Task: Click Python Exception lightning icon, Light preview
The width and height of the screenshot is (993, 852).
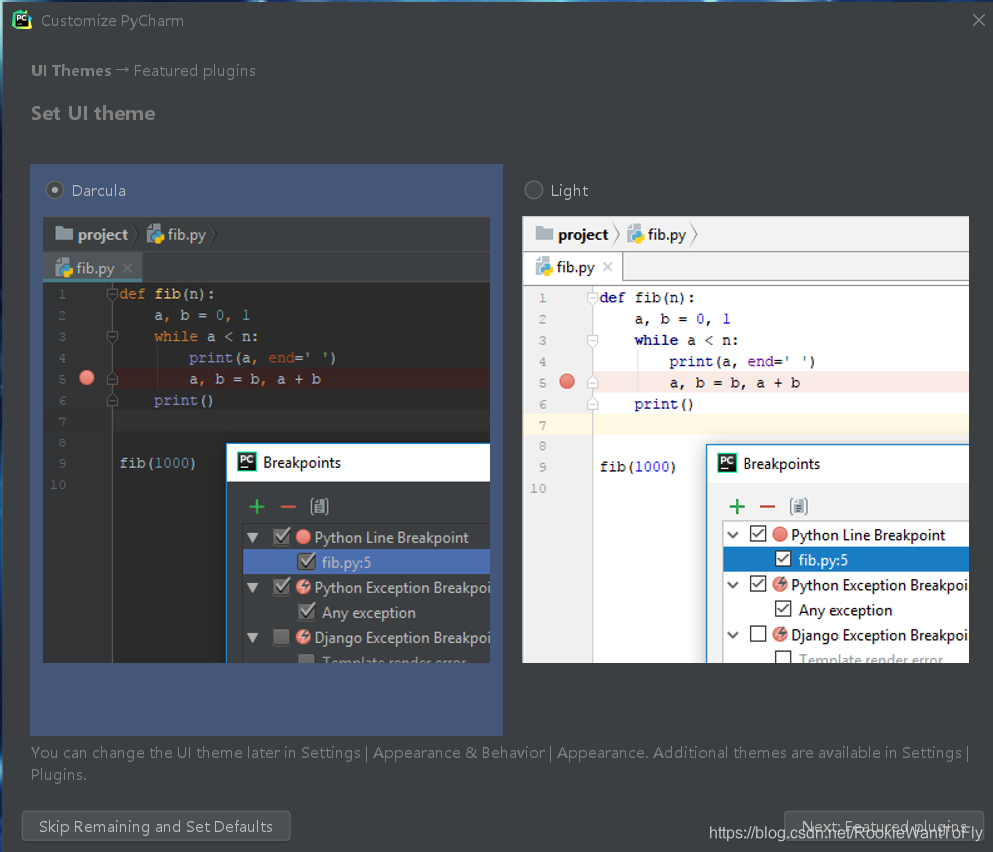Action: coord(780,584)
